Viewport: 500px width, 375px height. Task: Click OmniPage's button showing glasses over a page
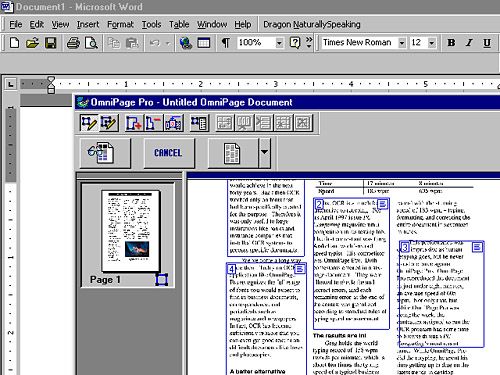105,153
